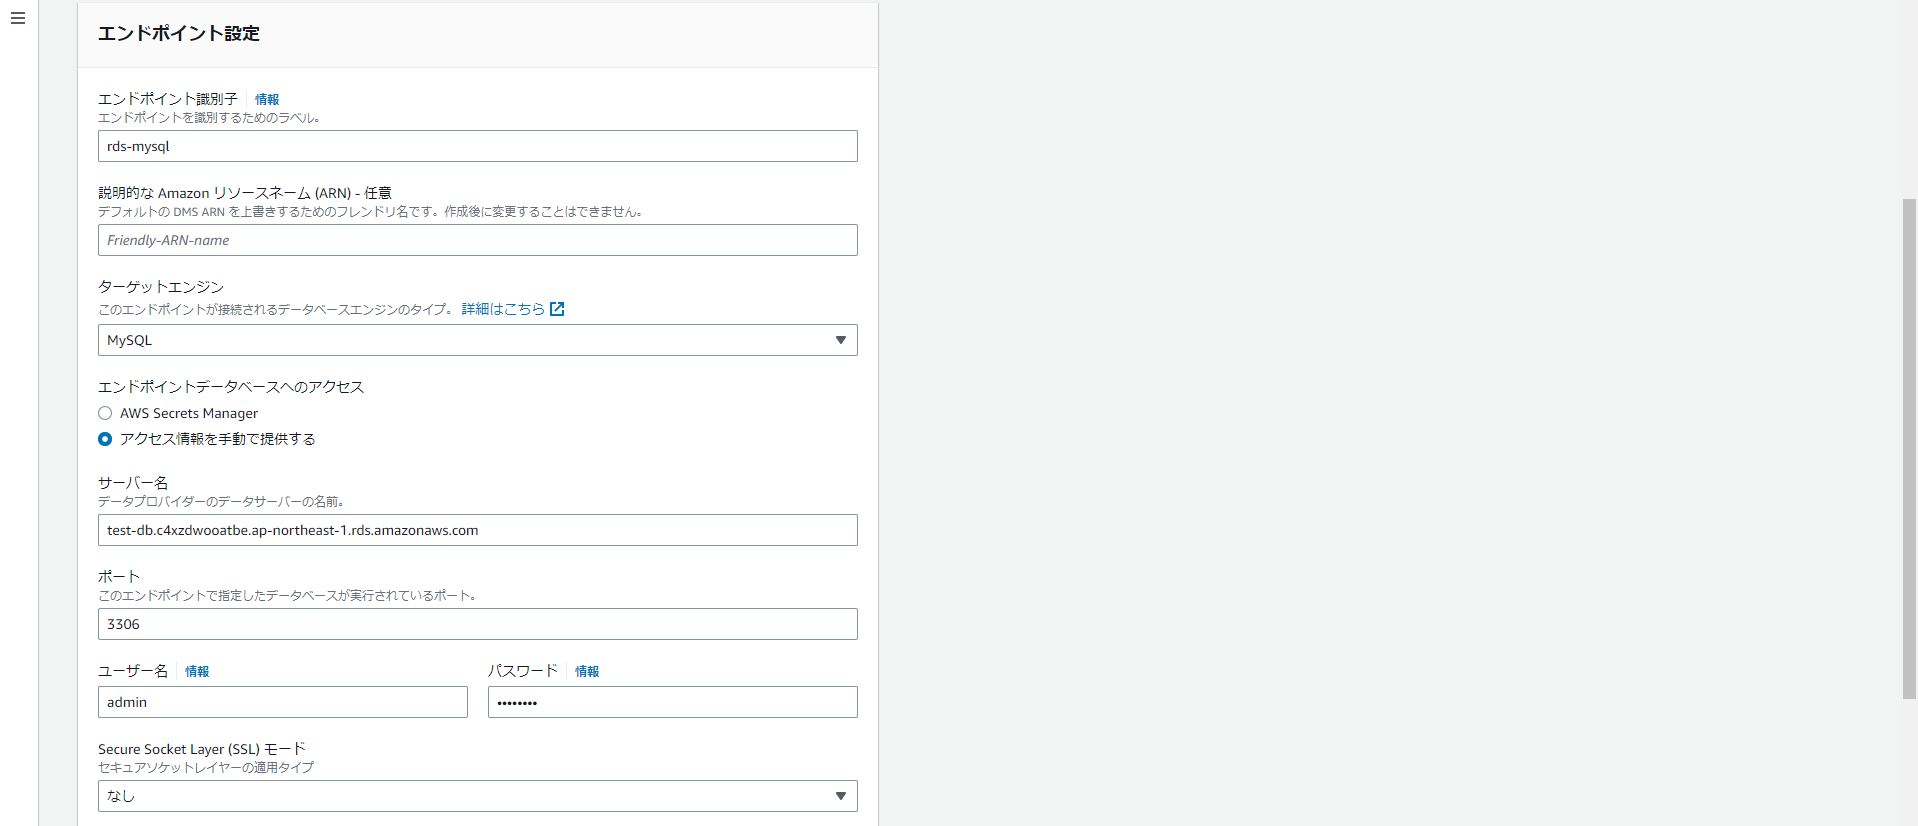Click the ユーザー名 field containing admin
The width and height of the screenshot is (1918, 826).
point(283,702)
